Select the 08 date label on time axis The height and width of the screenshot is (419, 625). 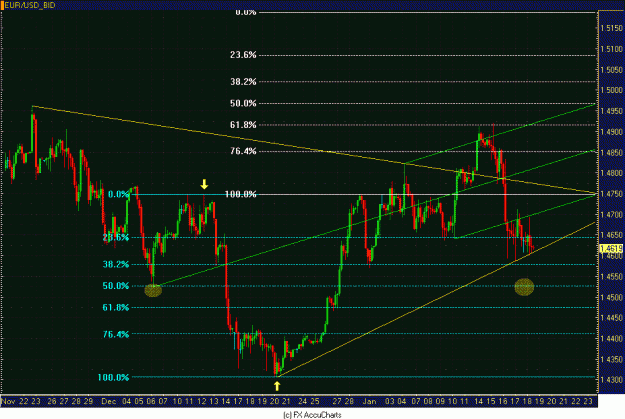click(x=428, y=401)
